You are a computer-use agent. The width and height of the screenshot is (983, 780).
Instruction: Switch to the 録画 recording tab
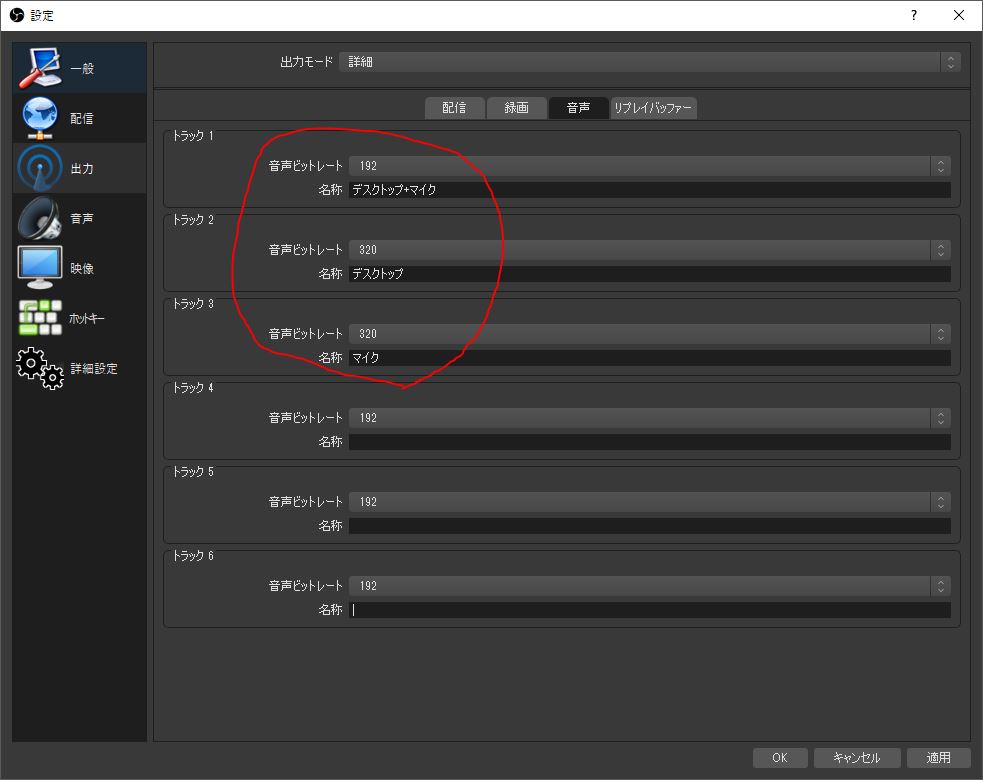coord(517,108)
